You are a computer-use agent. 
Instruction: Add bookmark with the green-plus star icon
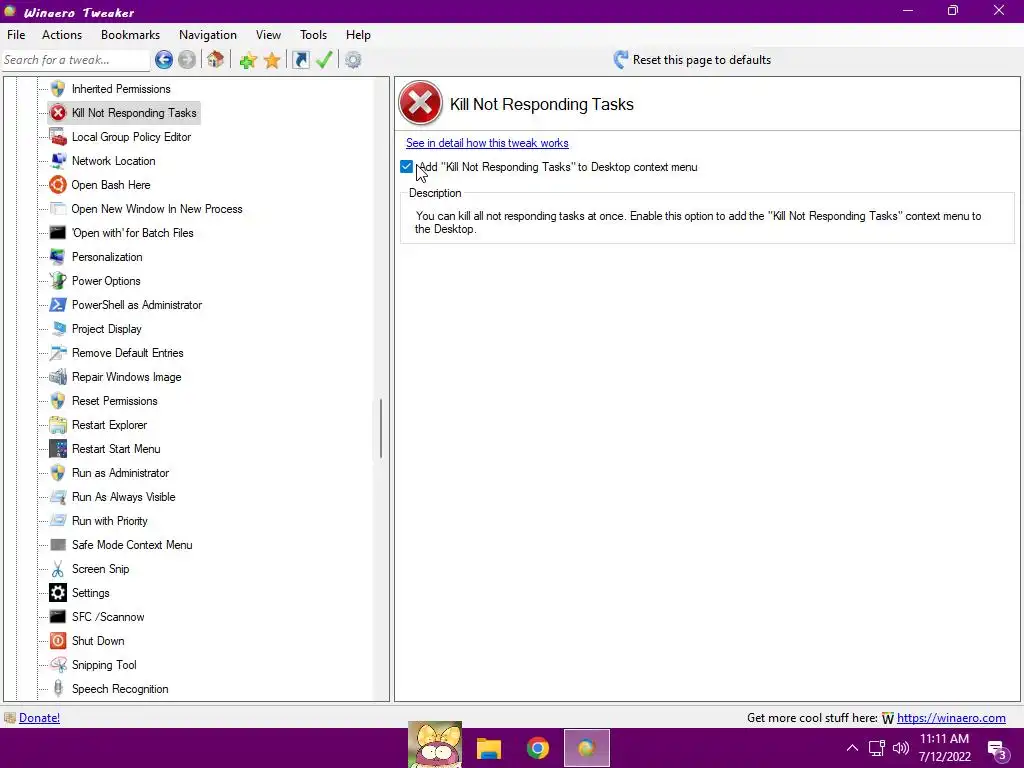pos(248,60)
